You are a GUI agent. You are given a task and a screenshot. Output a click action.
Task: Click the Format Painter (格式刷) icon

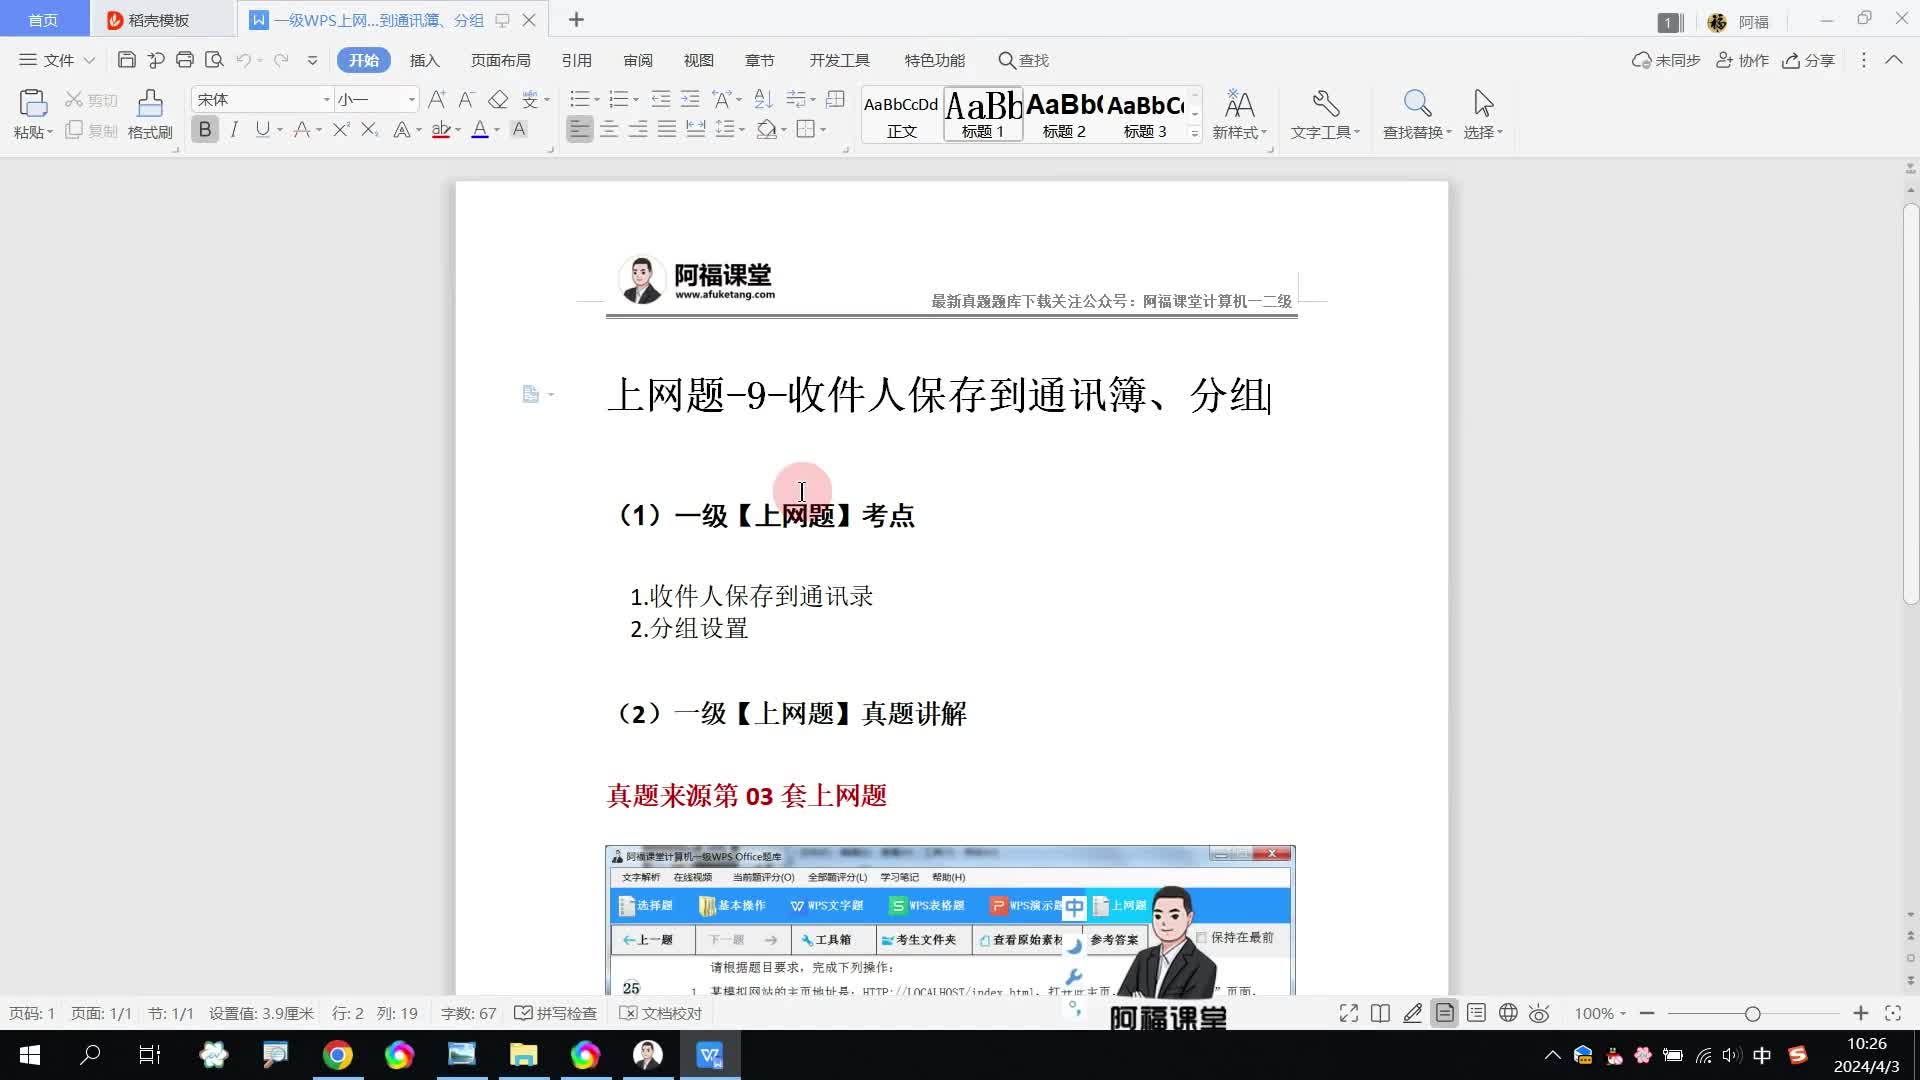pyautogui.click(x=150, y=104)
